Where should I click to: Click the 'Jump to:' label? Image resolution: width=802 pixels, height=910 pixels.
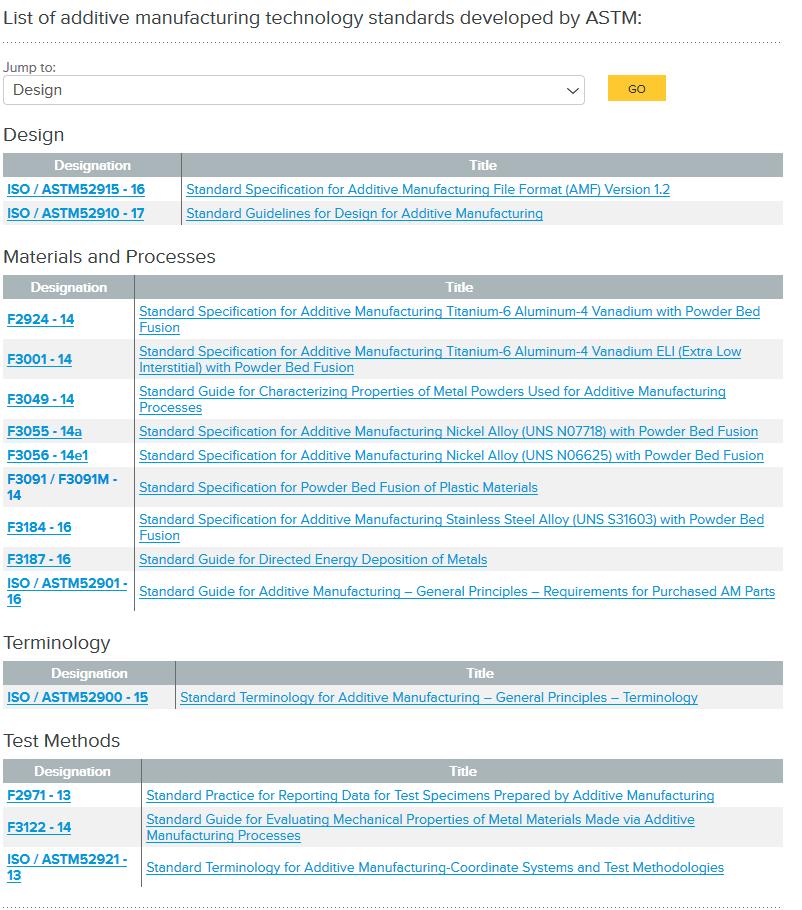pyautogui.click(x=29, y=67)
